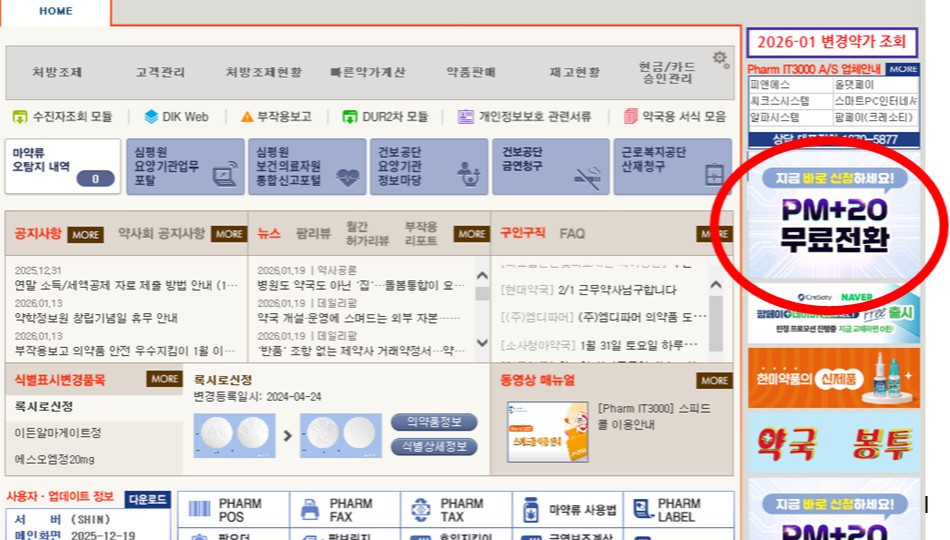Click the 식별상세정보 button
Viewport: 950px width, 540px height.
pyautogui.click(x=434, y=447)
